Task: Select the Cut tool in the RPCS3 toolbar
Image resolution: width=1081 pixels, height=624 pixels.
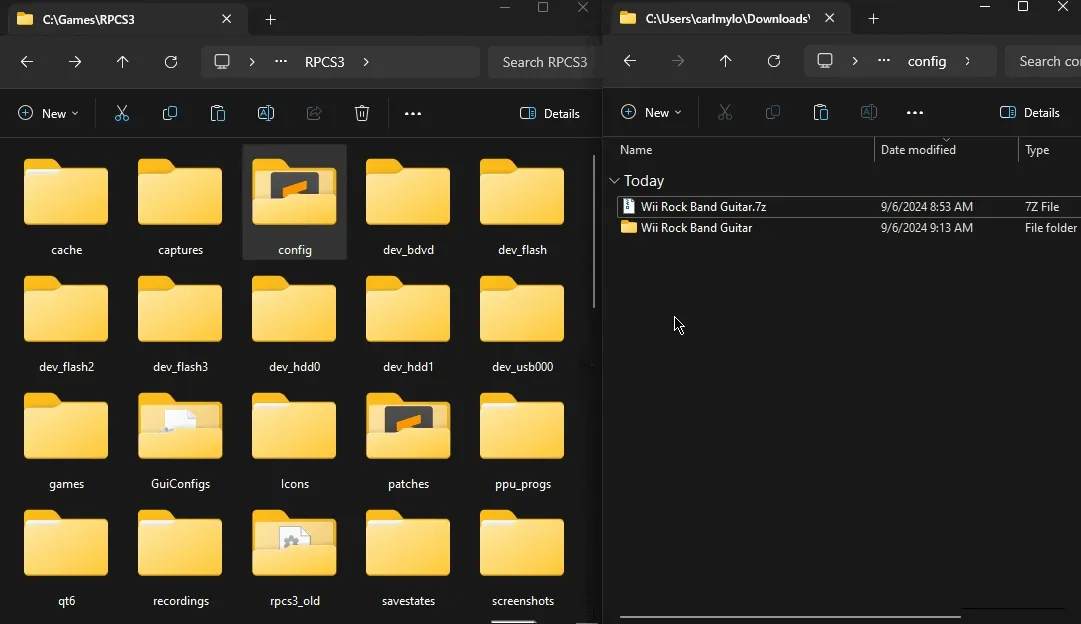Action: [122, 113]
